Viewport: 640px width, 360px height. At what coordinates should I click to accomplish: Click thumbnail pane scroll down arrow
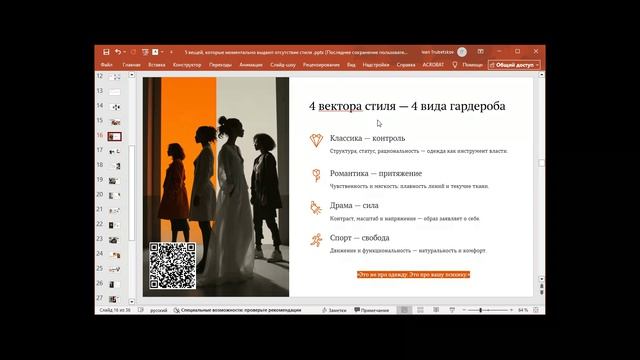pyautogui.click(x=131, y=302)
